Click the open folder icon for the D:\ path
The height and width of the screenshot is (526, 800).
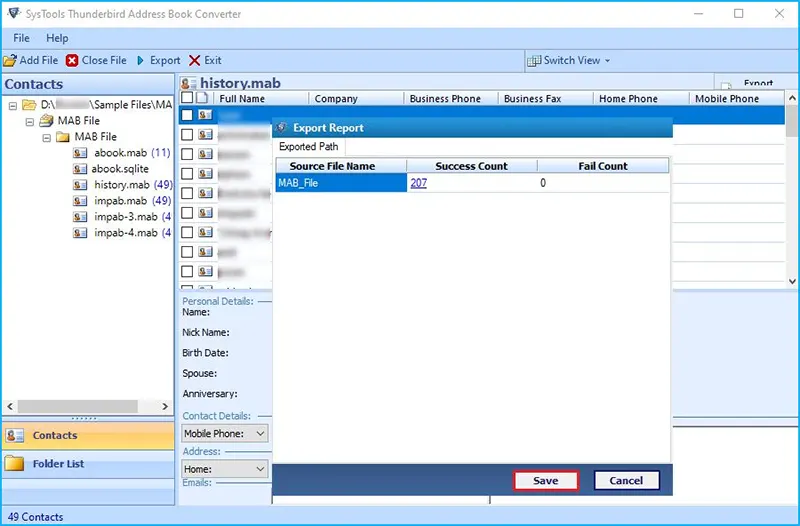pyautogui.click(x=30, y=105)
